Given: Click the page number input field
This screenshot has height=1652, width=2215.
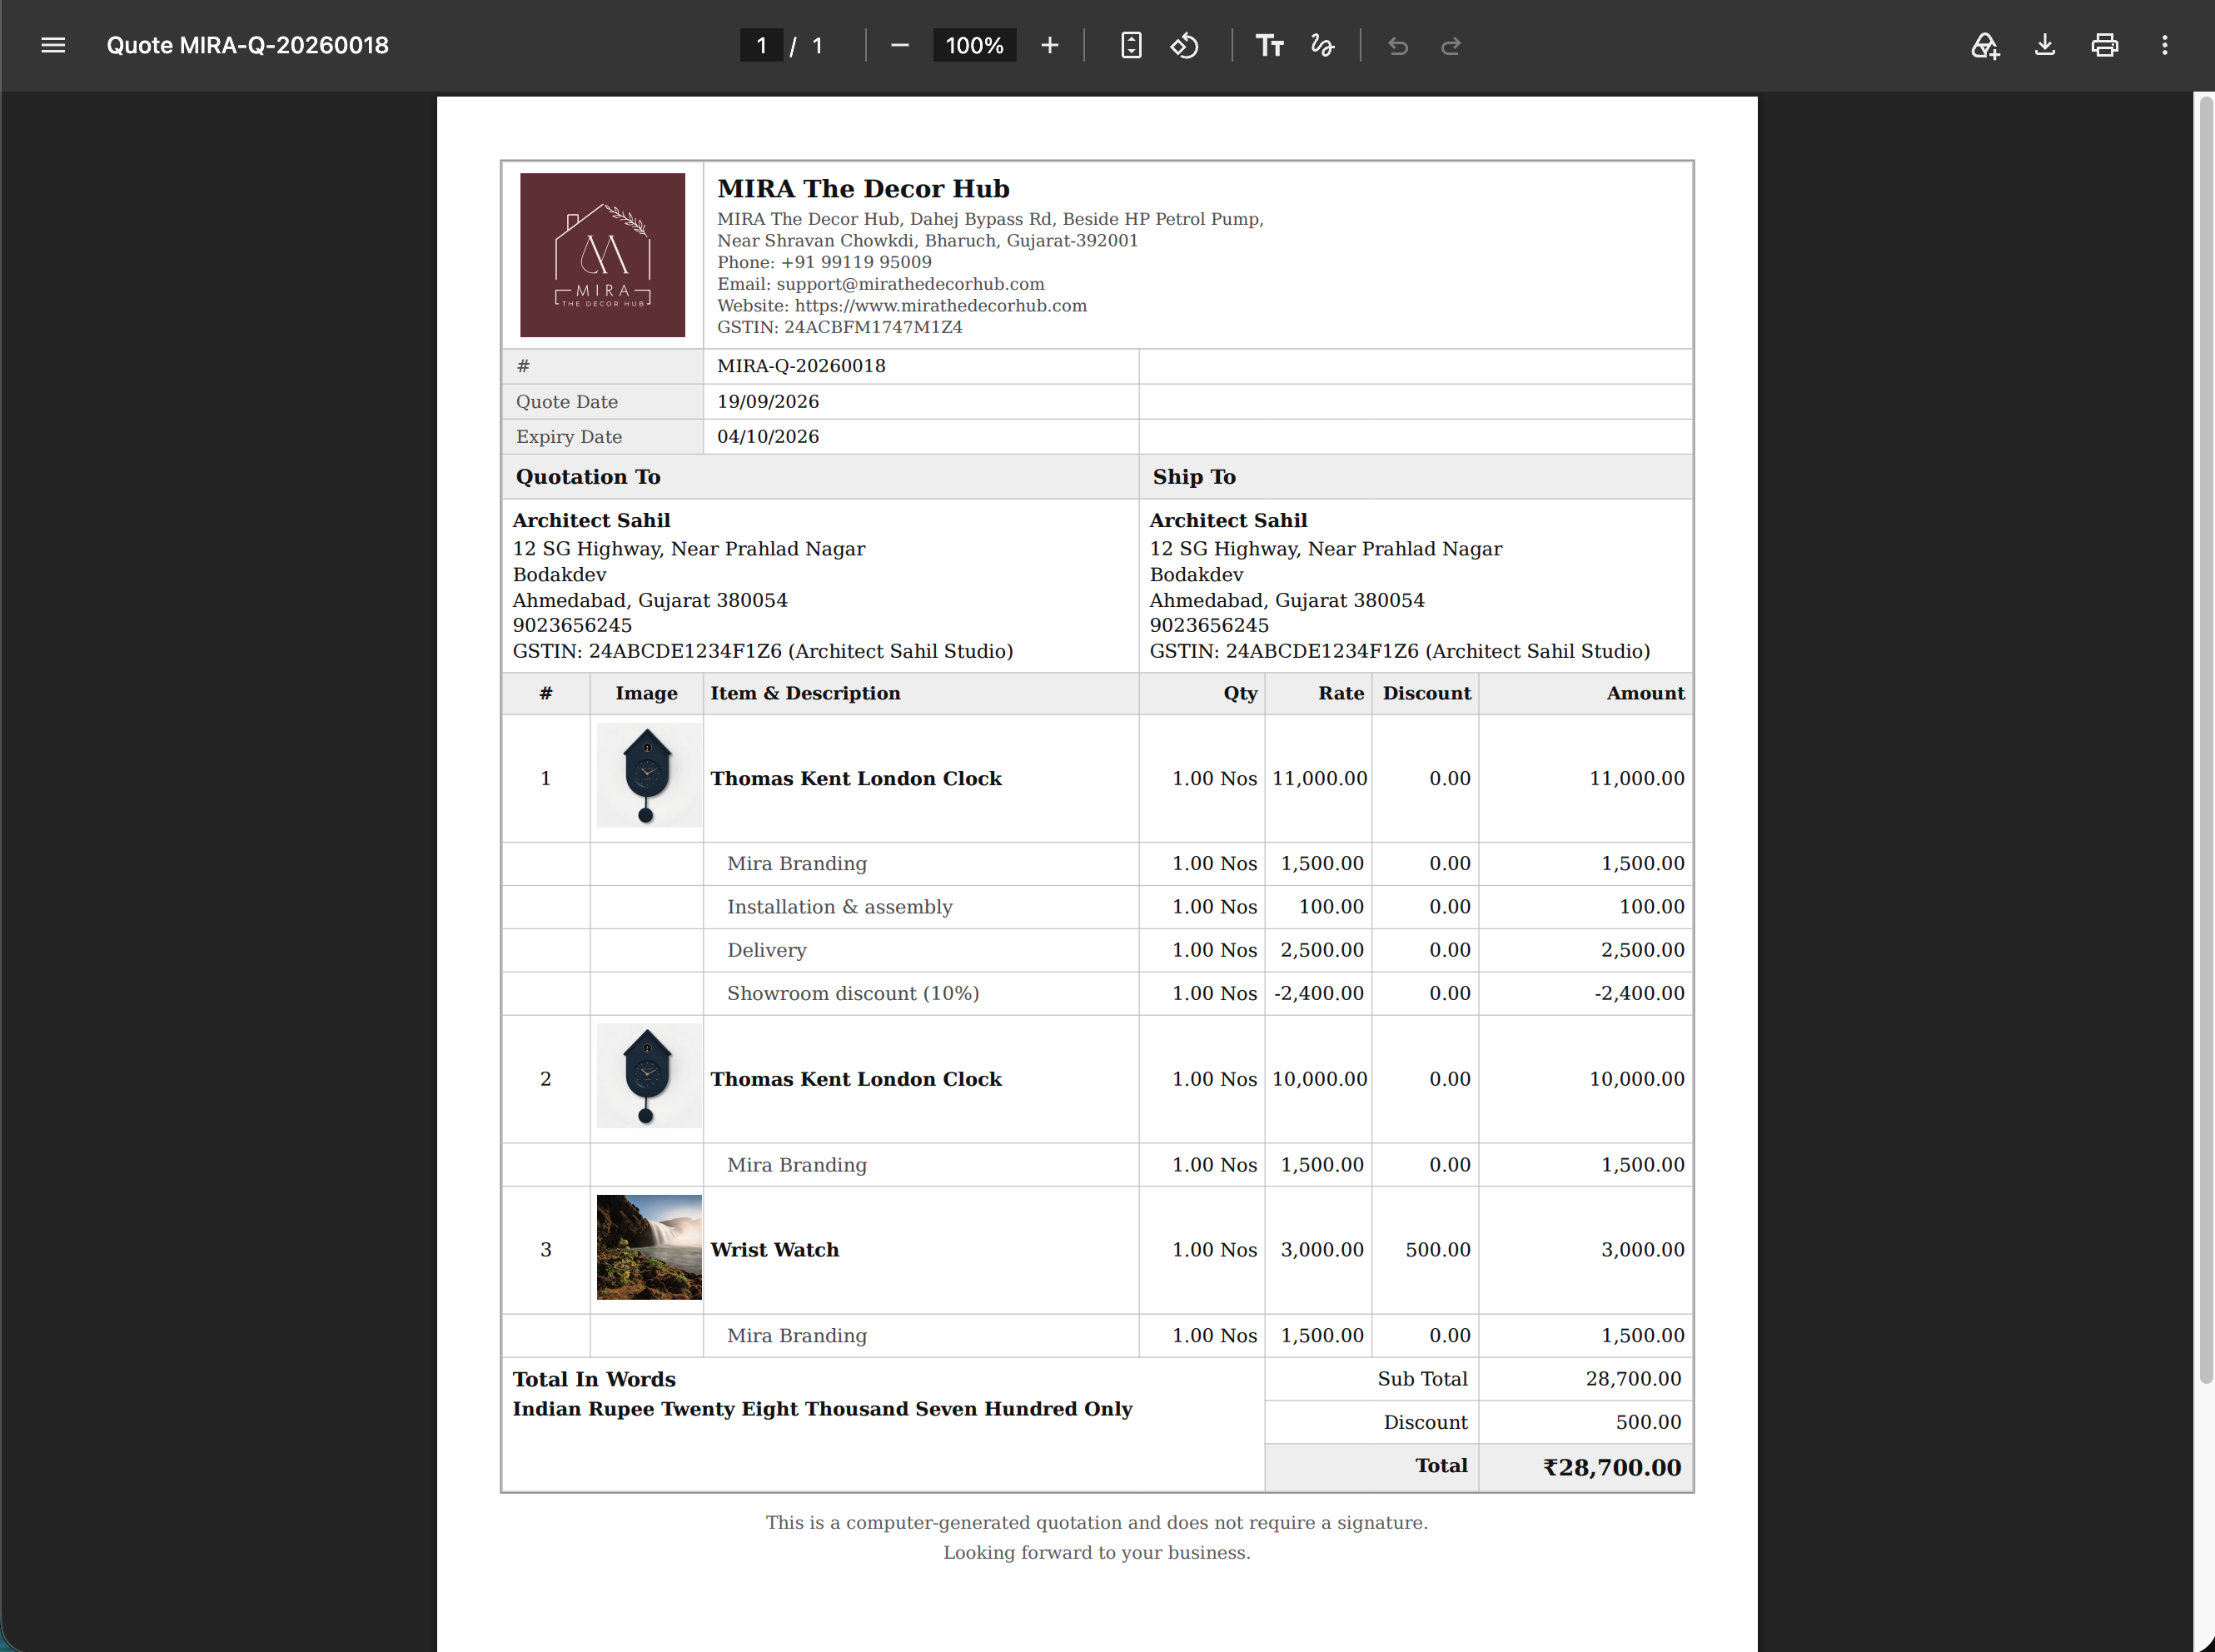Looking at the screenshot, I should tap(762, 45).
